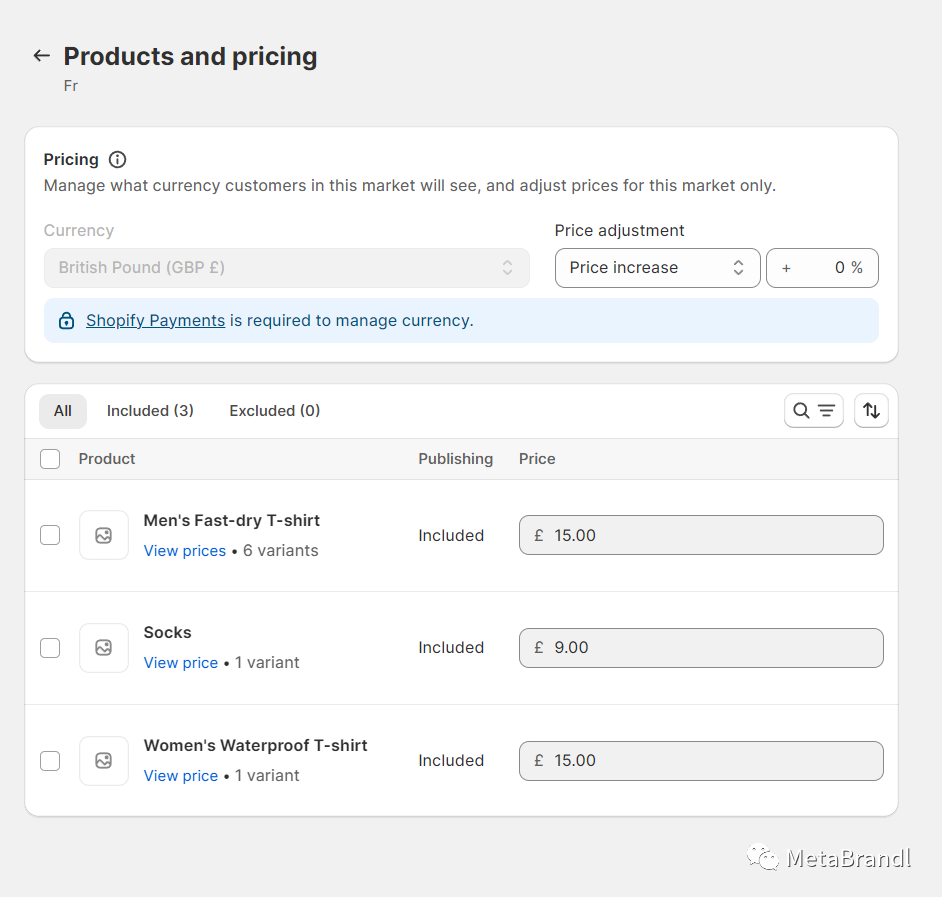
Task: Select the All products tab
Action: coord(63,411)
